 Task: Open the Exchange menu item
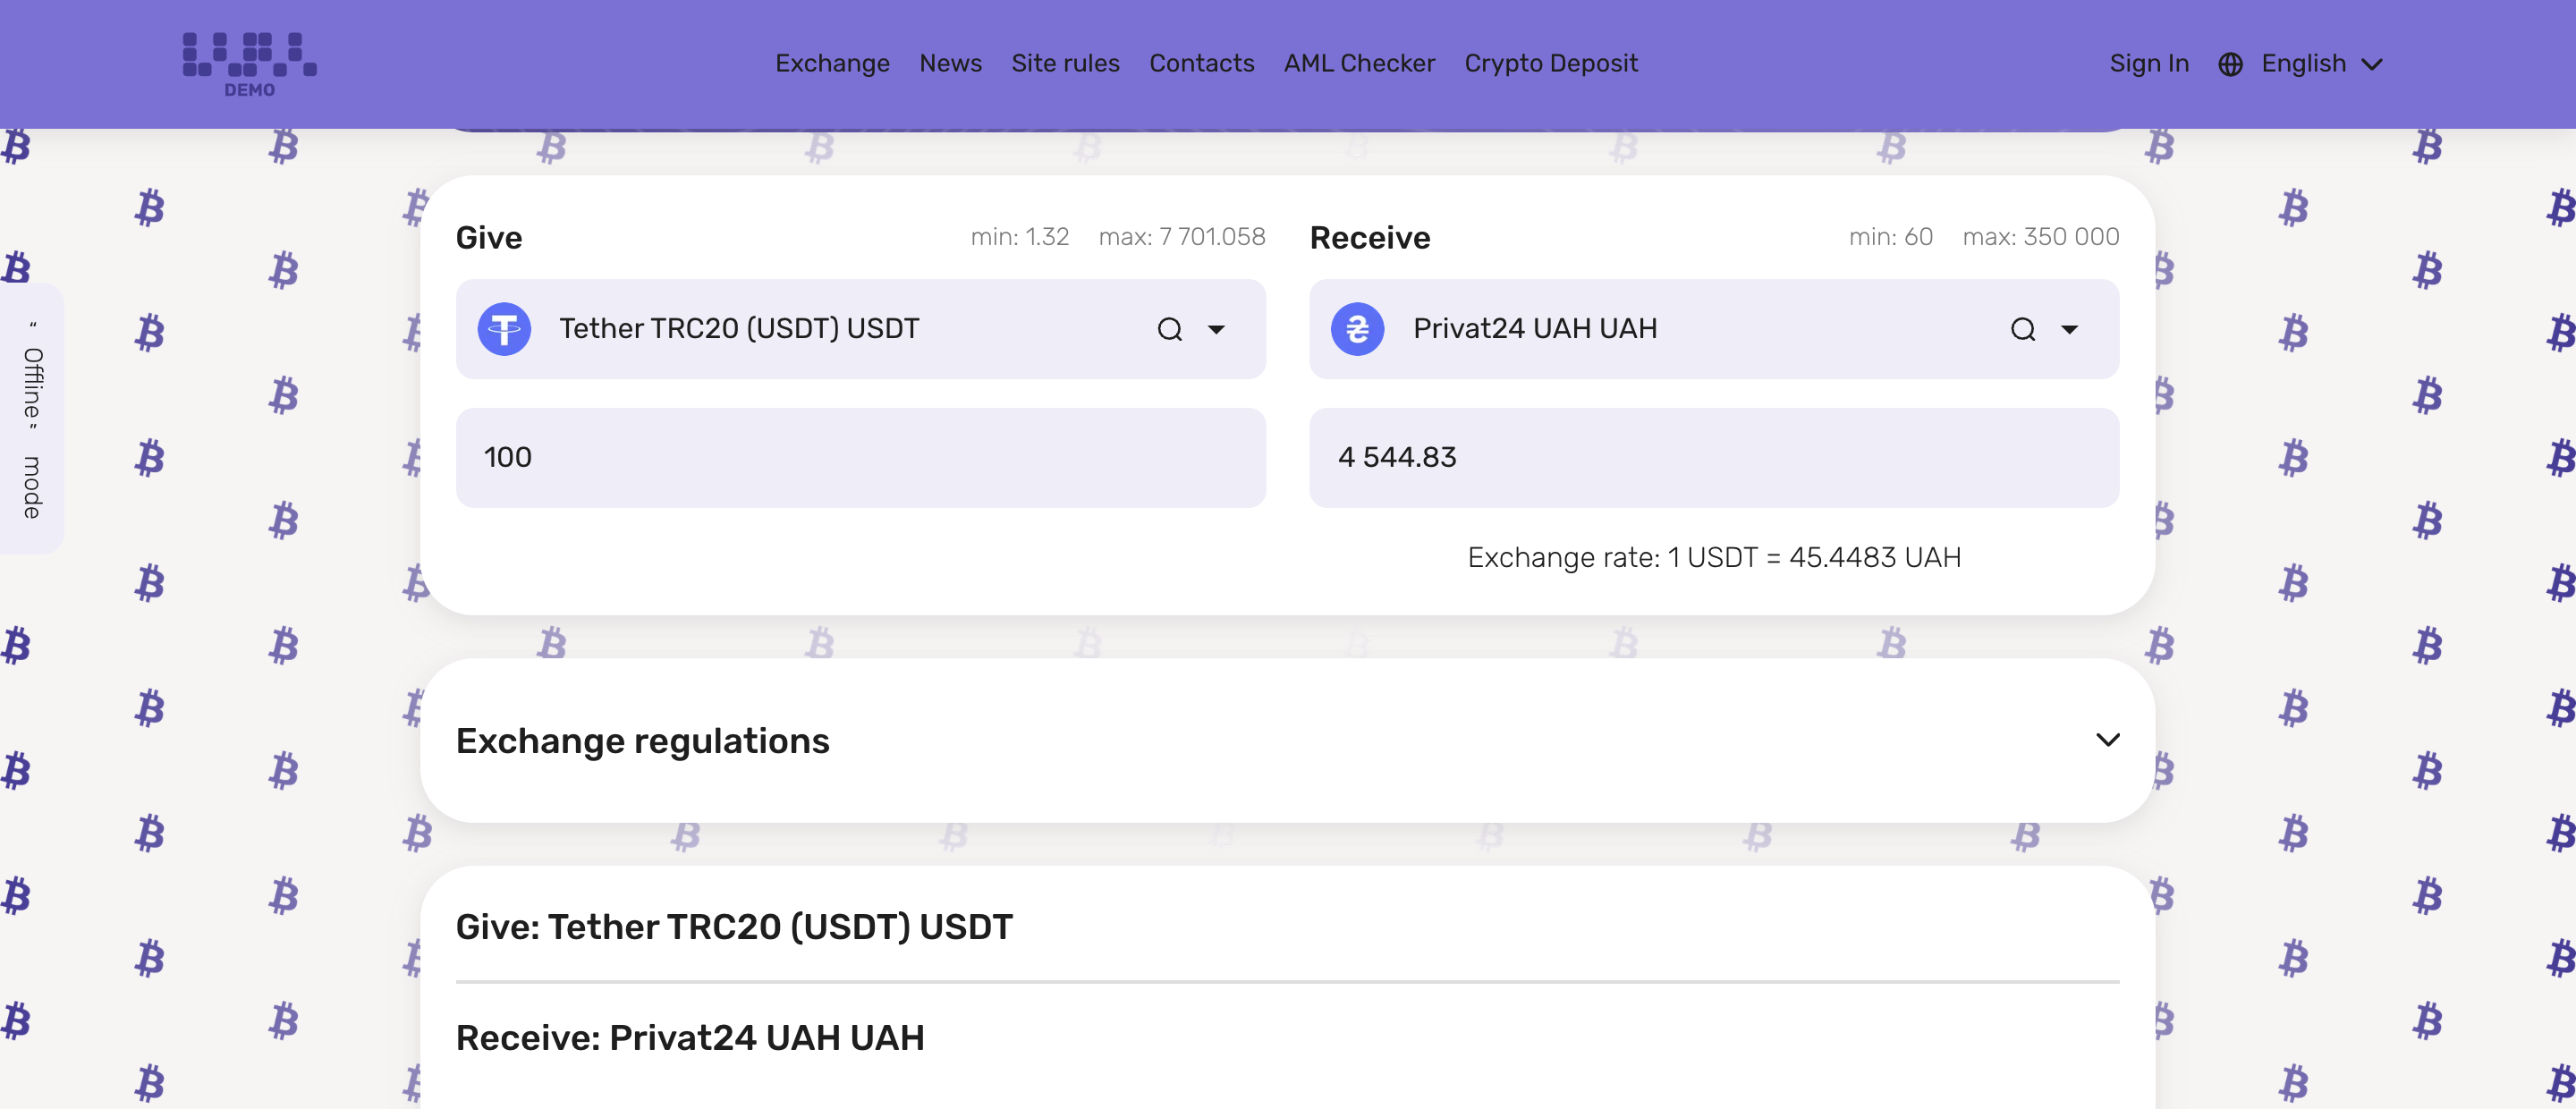pos(832,63)
